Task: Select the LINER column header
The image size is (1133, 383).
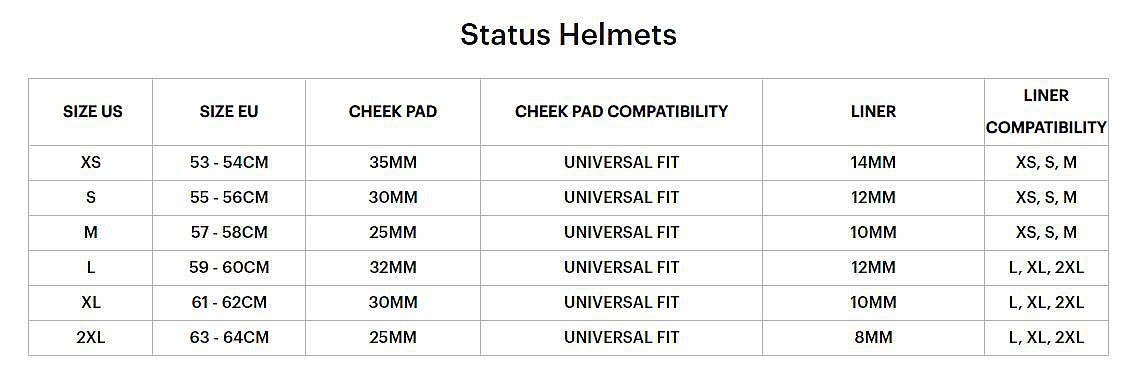Action: (x=873, y=112)
